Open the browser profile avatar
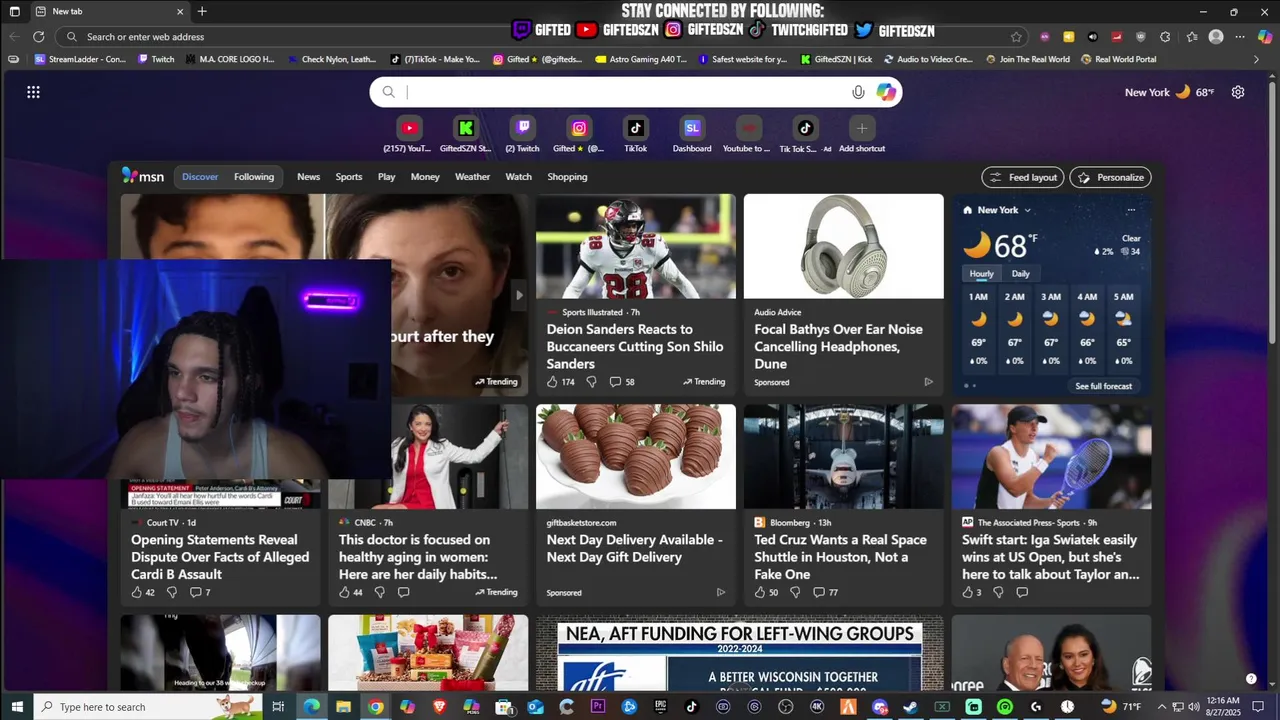 (x=1216, y=37)
